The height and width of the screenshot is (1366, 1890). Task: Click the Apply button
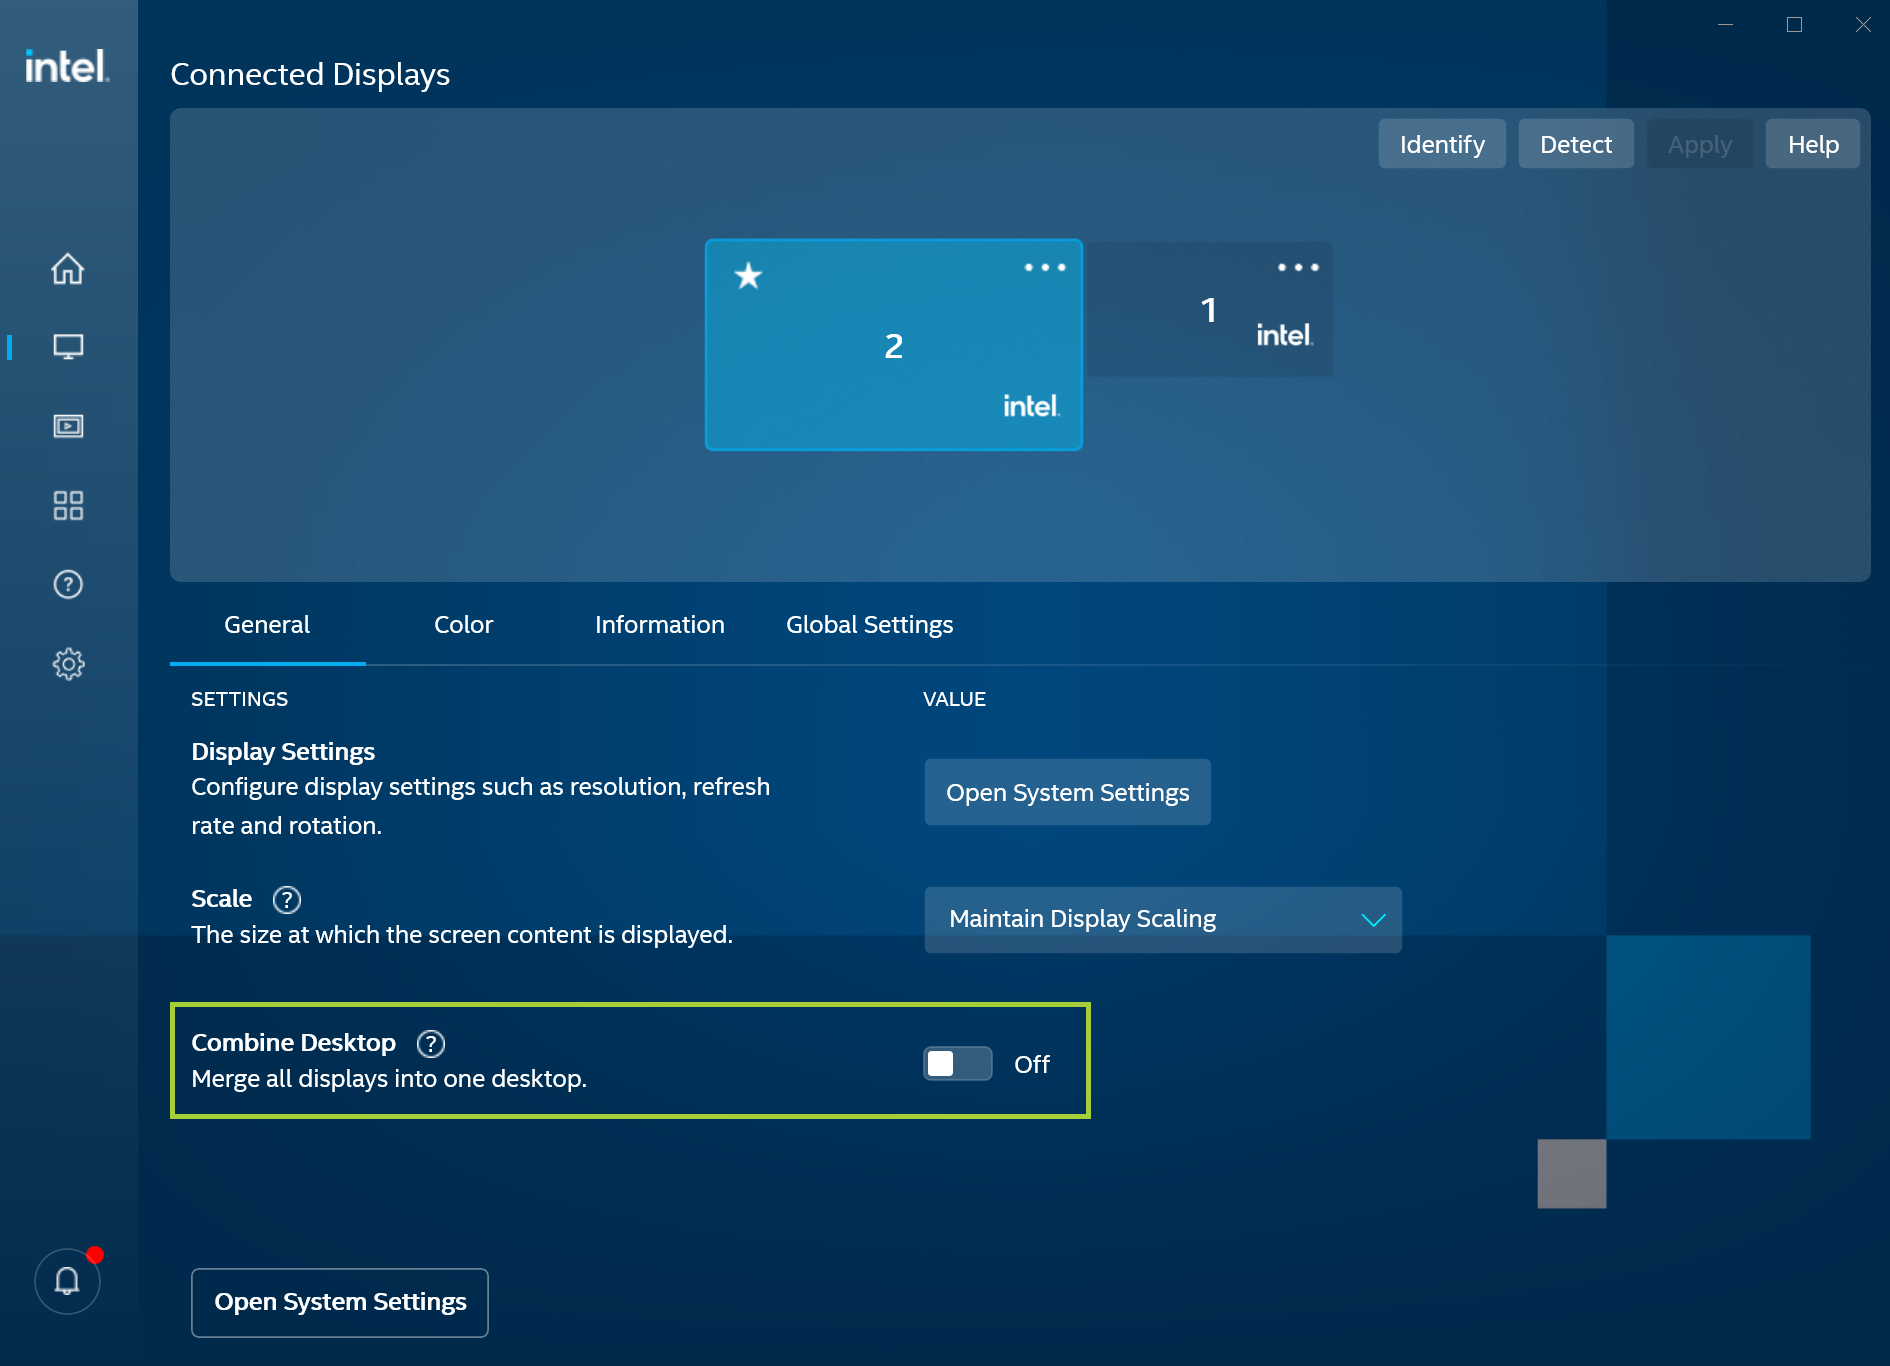coord(1700,144)
